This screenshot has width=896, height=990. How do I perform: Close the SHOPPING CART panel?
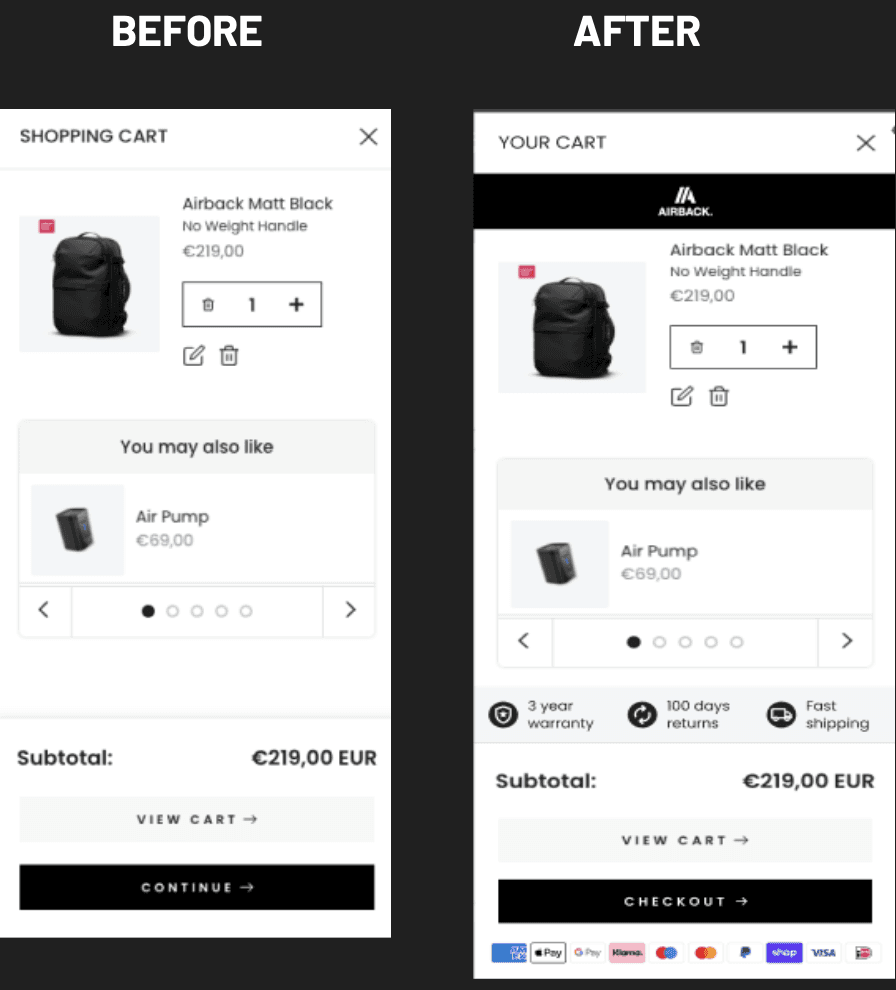368,136
